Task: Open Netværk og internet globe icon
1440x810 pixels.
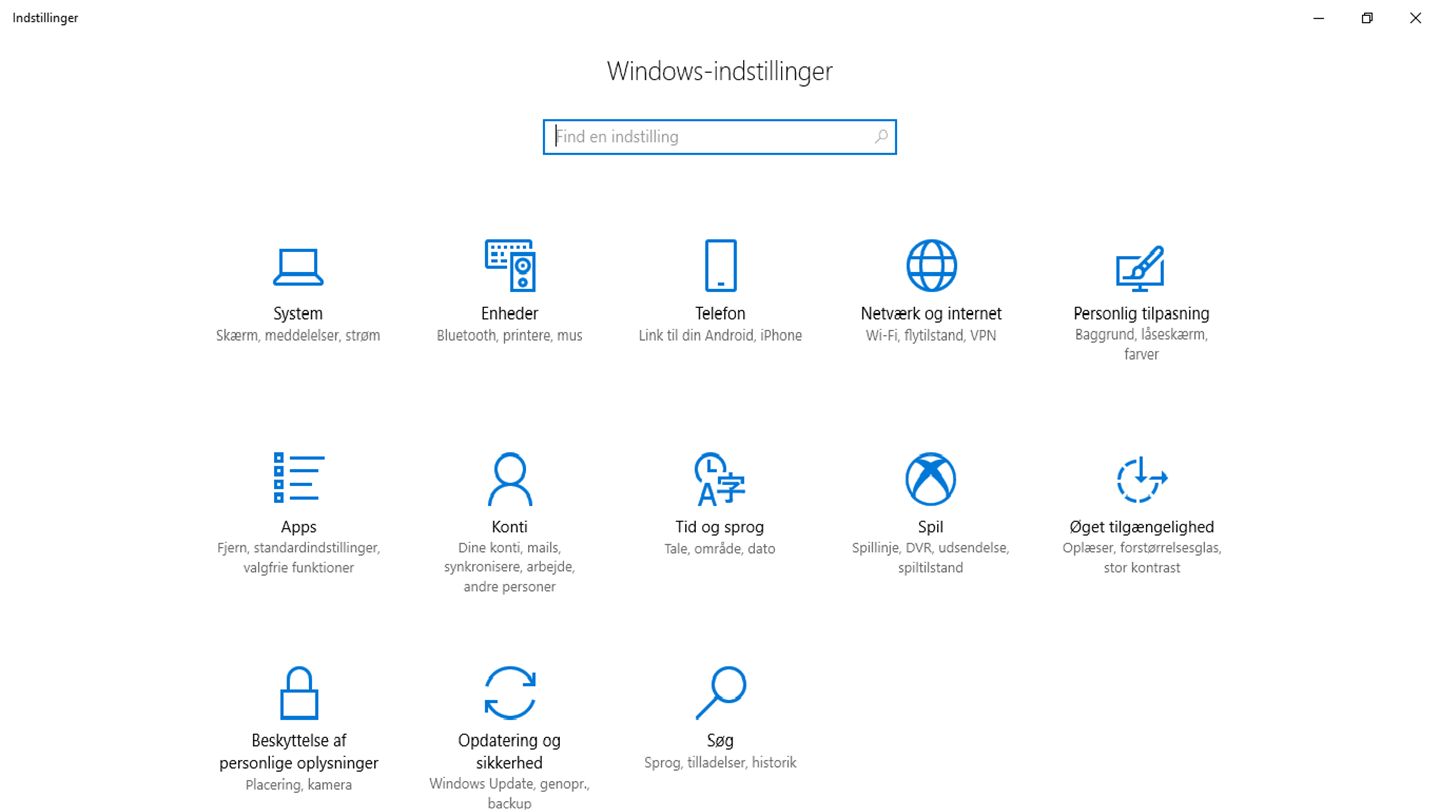Action: [931, 265]
